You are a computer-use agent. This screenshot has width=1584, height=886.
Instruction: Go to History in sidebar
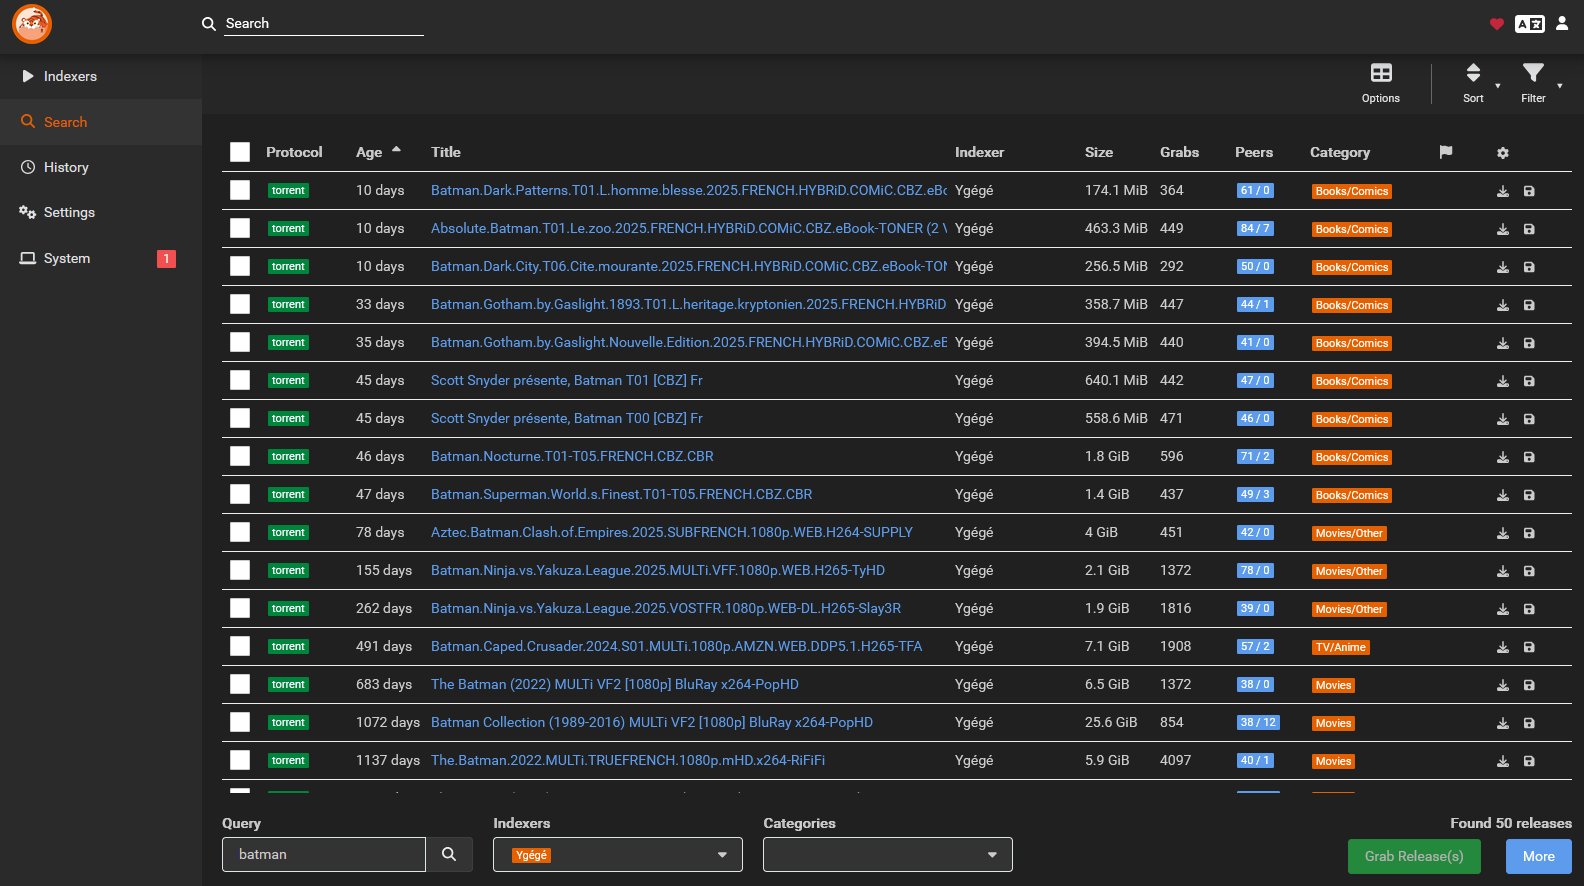pos(66,167)
